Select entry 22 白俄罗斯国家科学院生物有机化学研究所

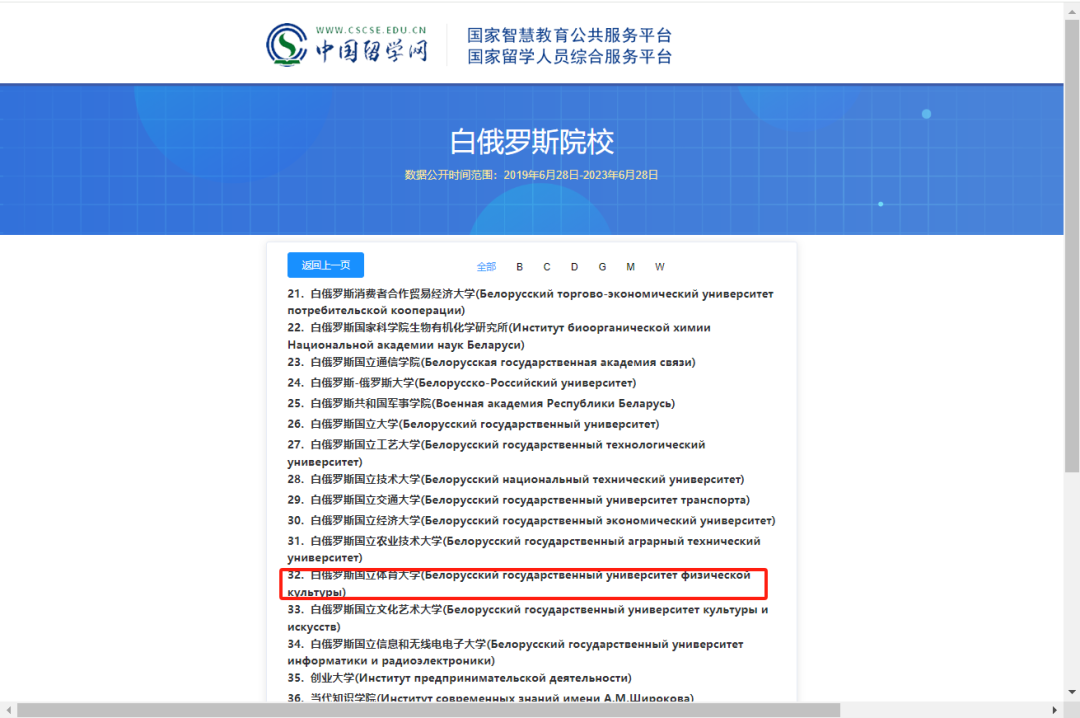tap(499, 336)
